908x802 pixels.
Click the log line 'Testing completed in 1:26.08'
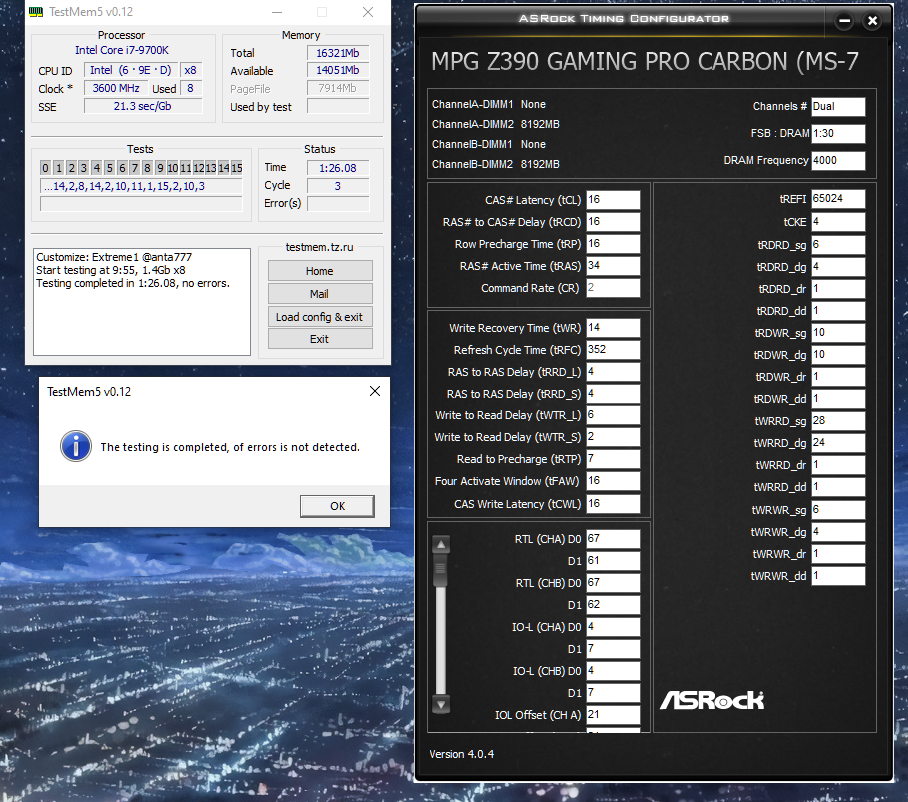133,283
